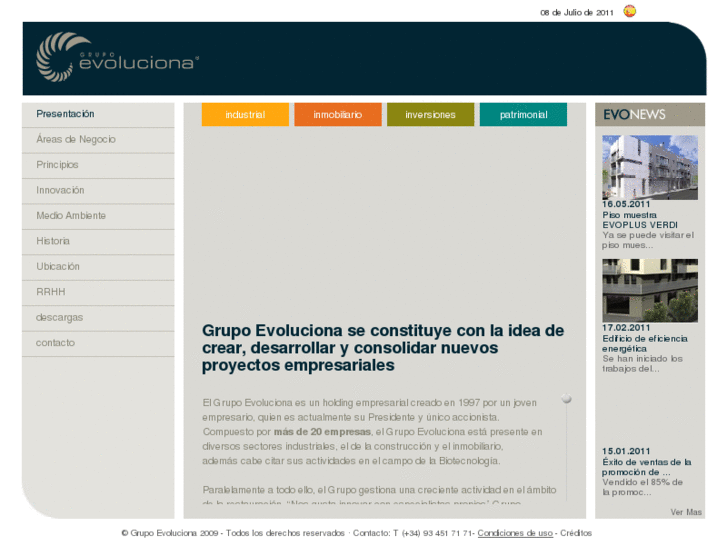Switch to the inmobiliario tab
Image resolution: width=727 pixels, height=545 pixels.
pos(337,115)
